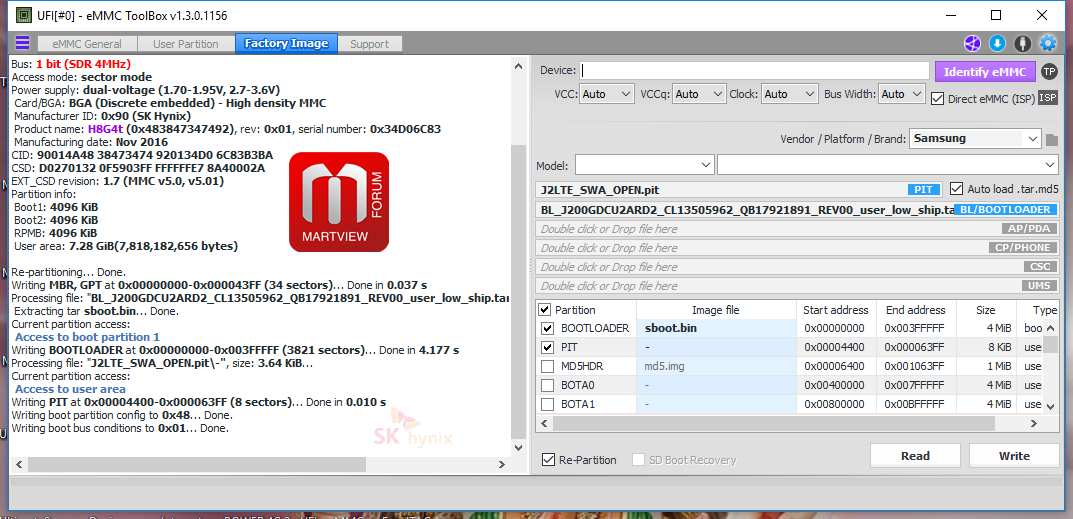
Task: Click the dark USB cable icon
Action: pyautogui.click(x=1022, y=43)
